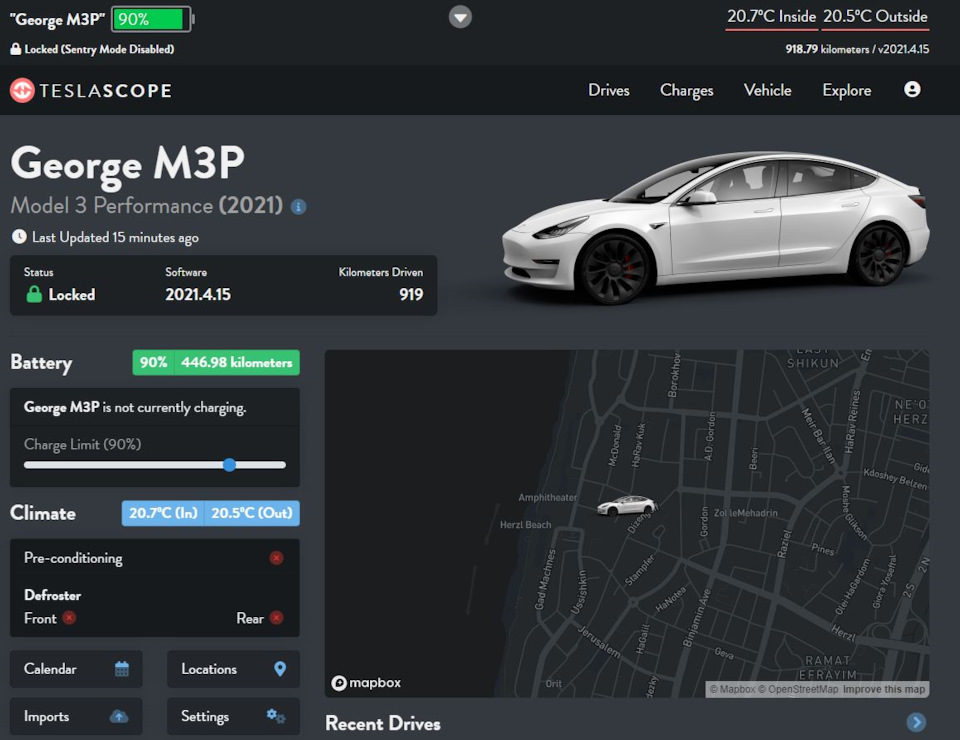Image resolution: width=960 pixels, height=740 pixels.
Task: Open the Settings button
Action: 233,716
